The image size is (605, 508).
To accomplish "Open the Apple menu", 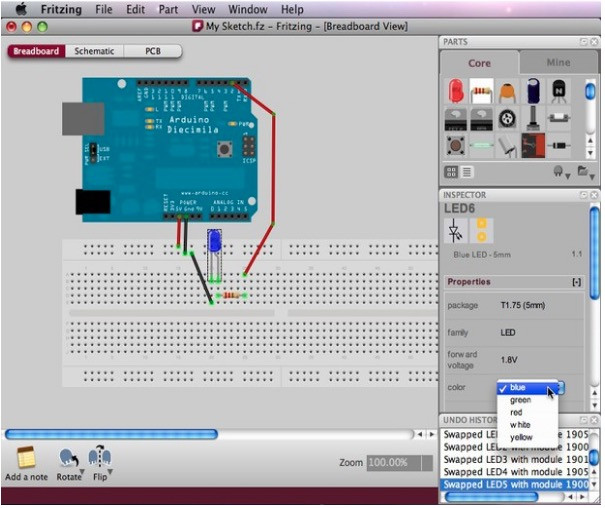I will (x=20, y=8).
